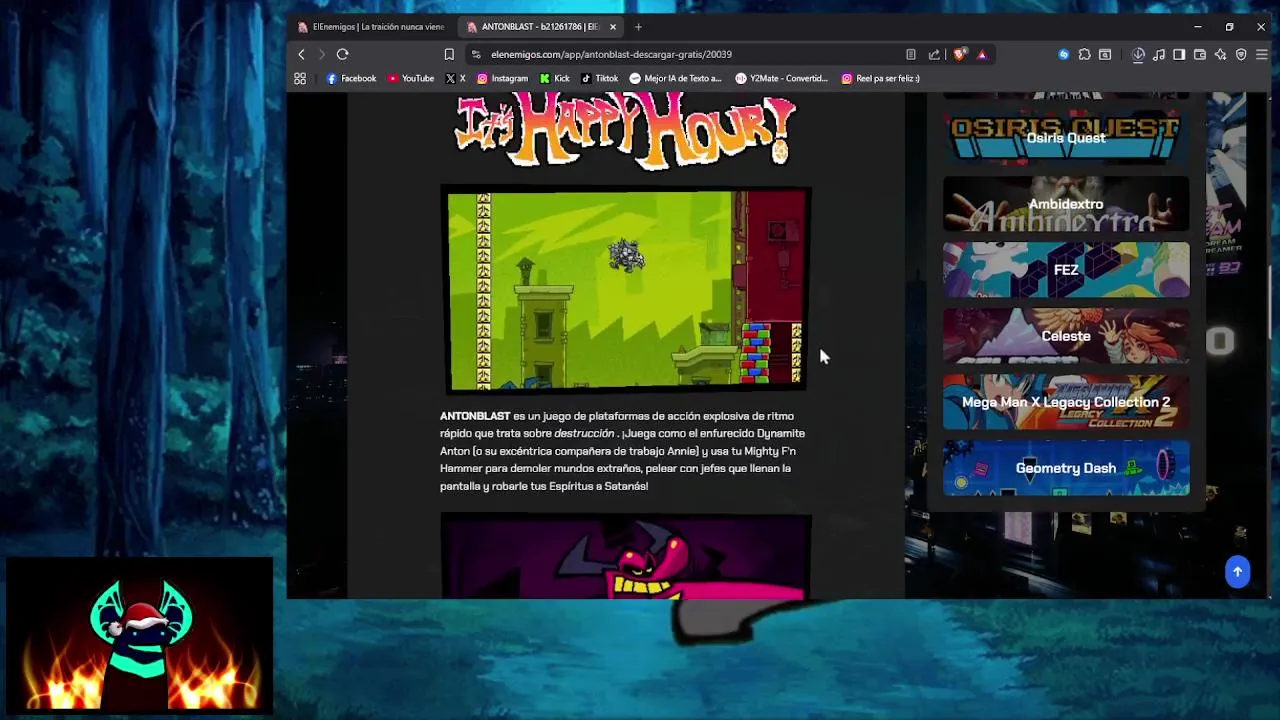This screenshot has height=720, width=1280.
Task: Open the Facebook bookmark
Action: click(351, 78)
